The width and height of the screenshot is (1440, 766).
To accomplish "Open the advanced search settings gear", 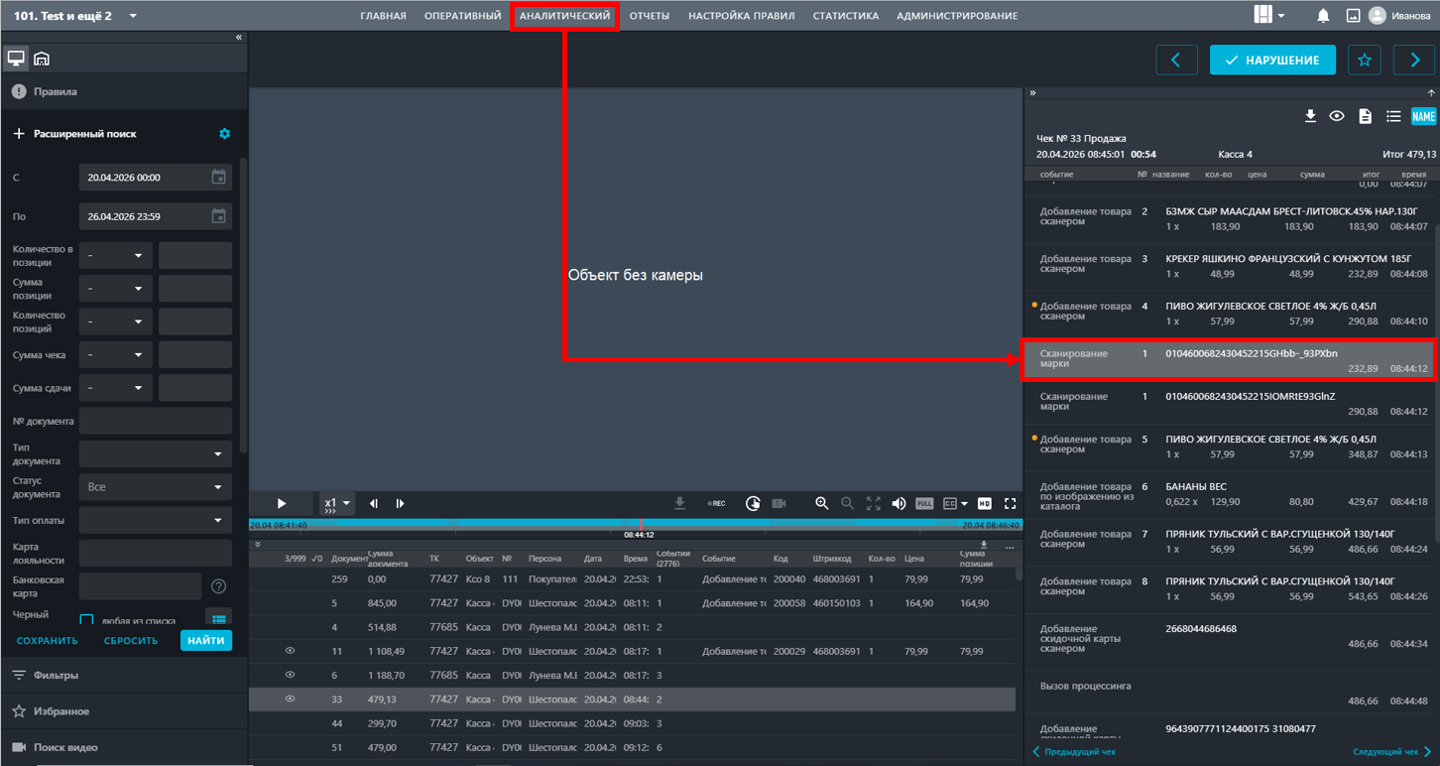I will 225,134.
